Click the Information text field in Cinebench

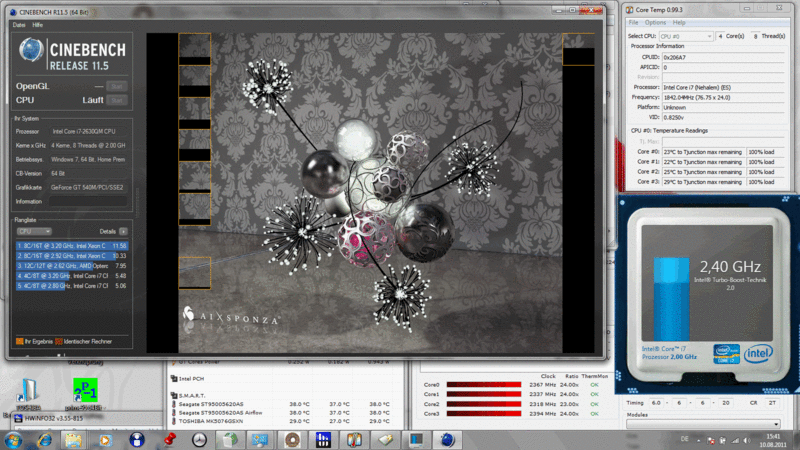click(88, 202)
